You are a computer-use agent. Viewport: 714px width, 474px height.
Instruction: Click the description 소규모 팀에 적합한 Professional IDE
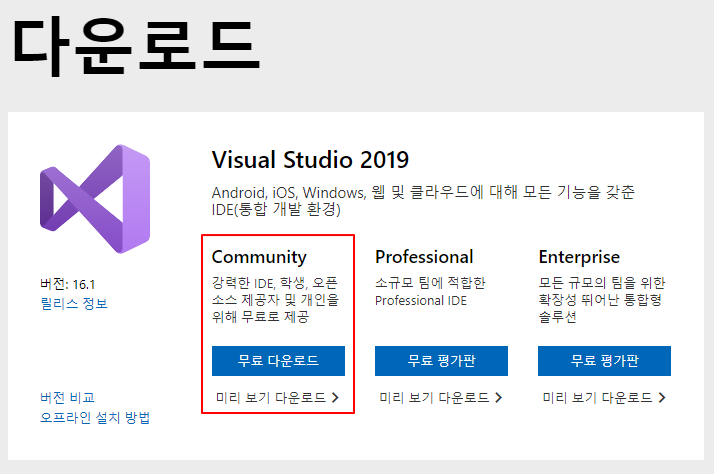tap(430, 291)
